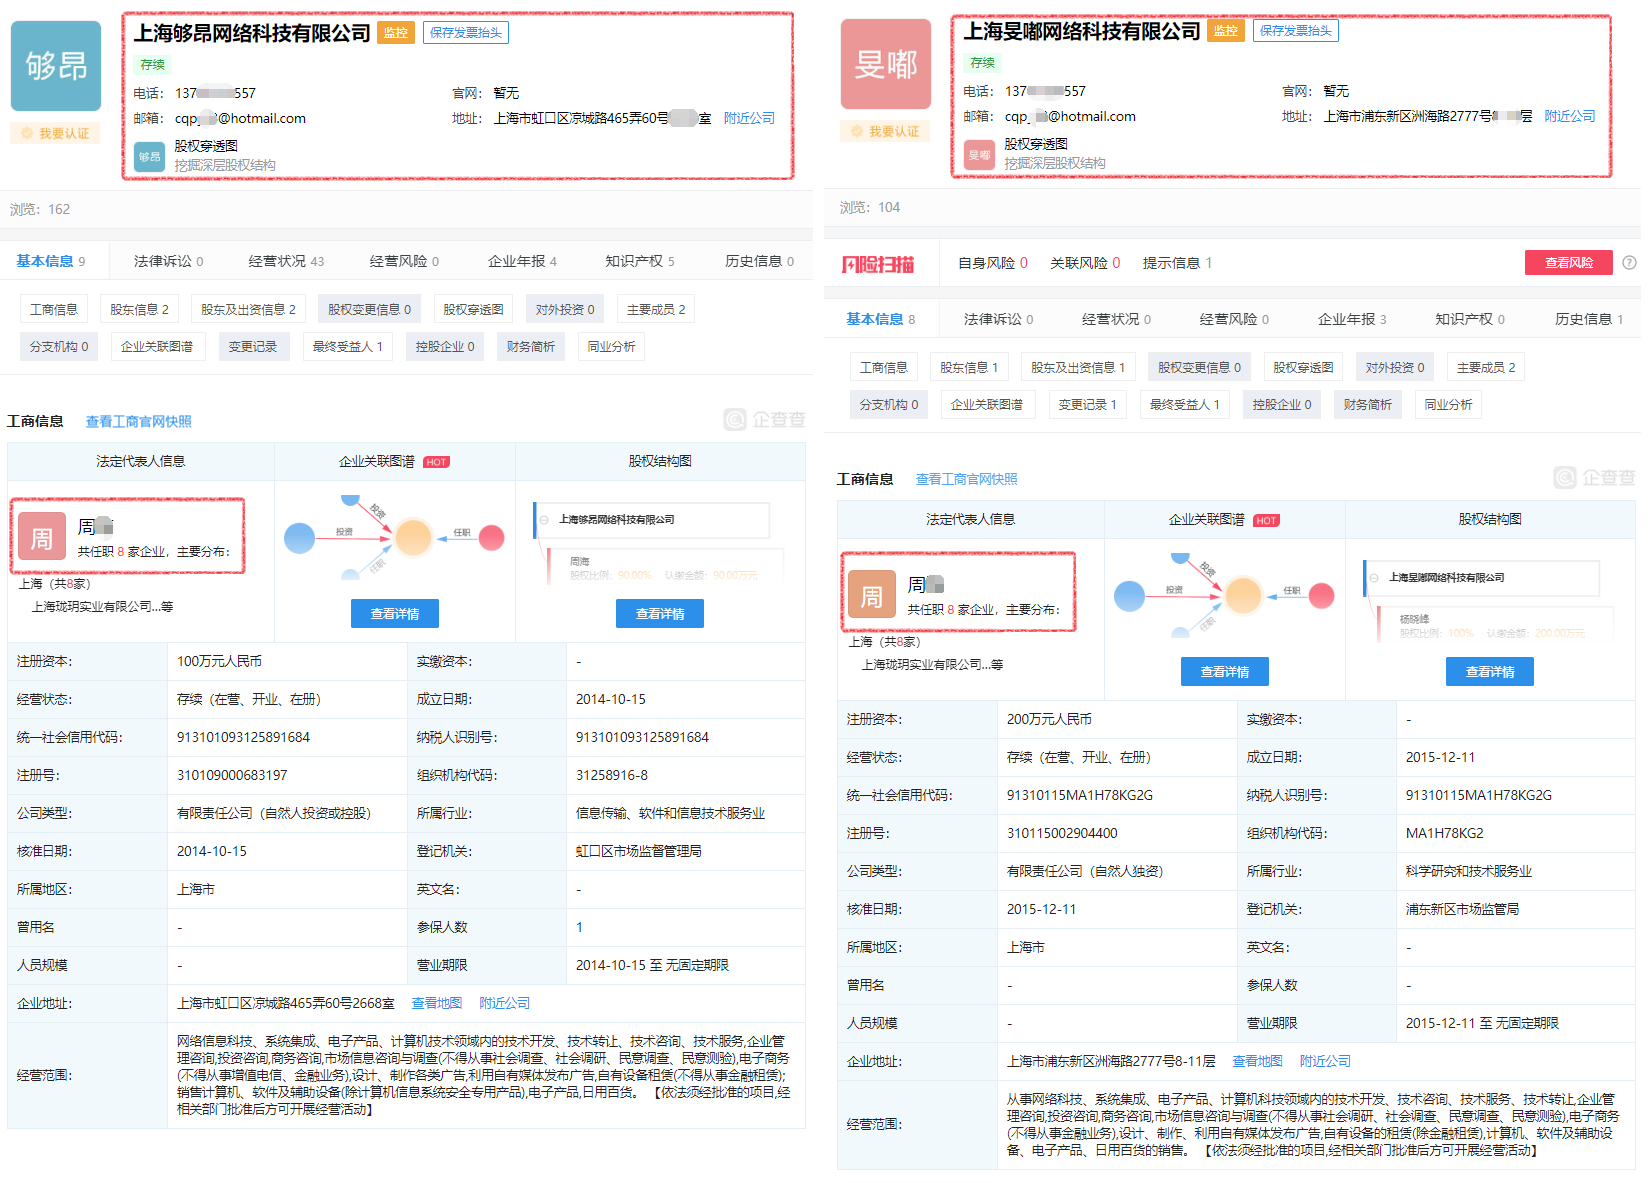1649x1183 pixels.
Task: Click the small 旻嘟 equity icon beside 股权穿透图
Action: 980,154
